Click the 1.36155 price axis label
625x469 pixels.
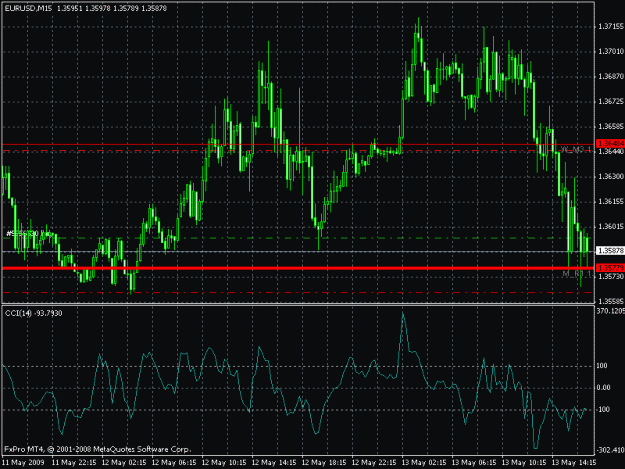point(611,202)
